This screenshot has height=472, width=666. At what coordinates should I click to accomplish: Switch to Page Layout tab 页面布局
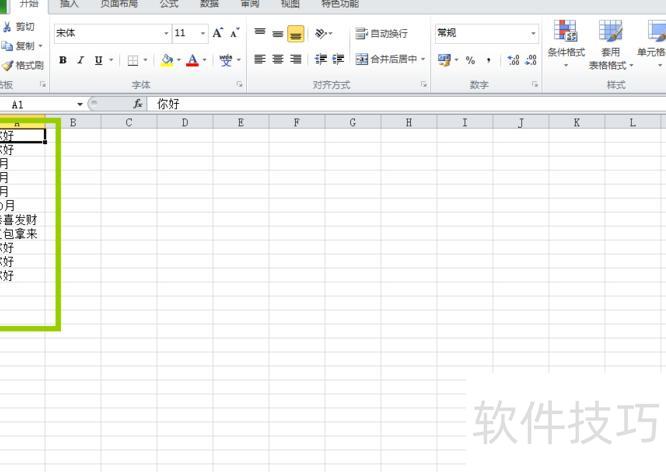[x=119, y=4]
